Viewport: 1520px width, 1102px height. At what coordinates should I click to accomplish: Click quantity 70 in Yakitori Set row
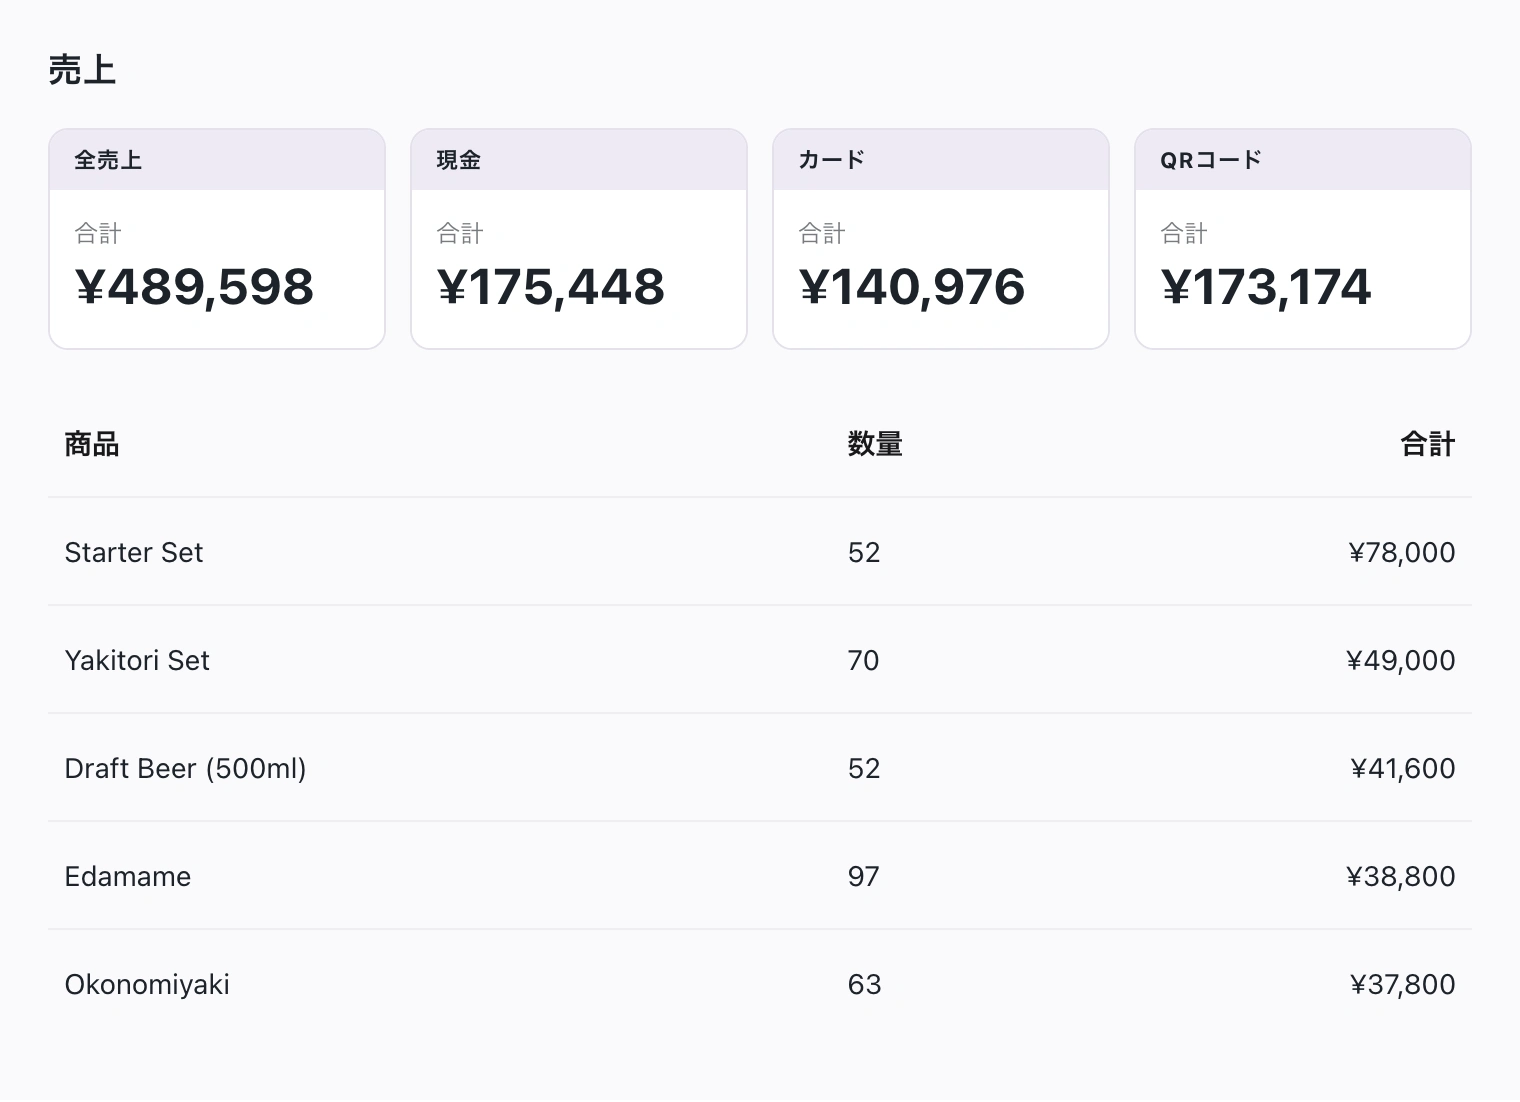864,660
